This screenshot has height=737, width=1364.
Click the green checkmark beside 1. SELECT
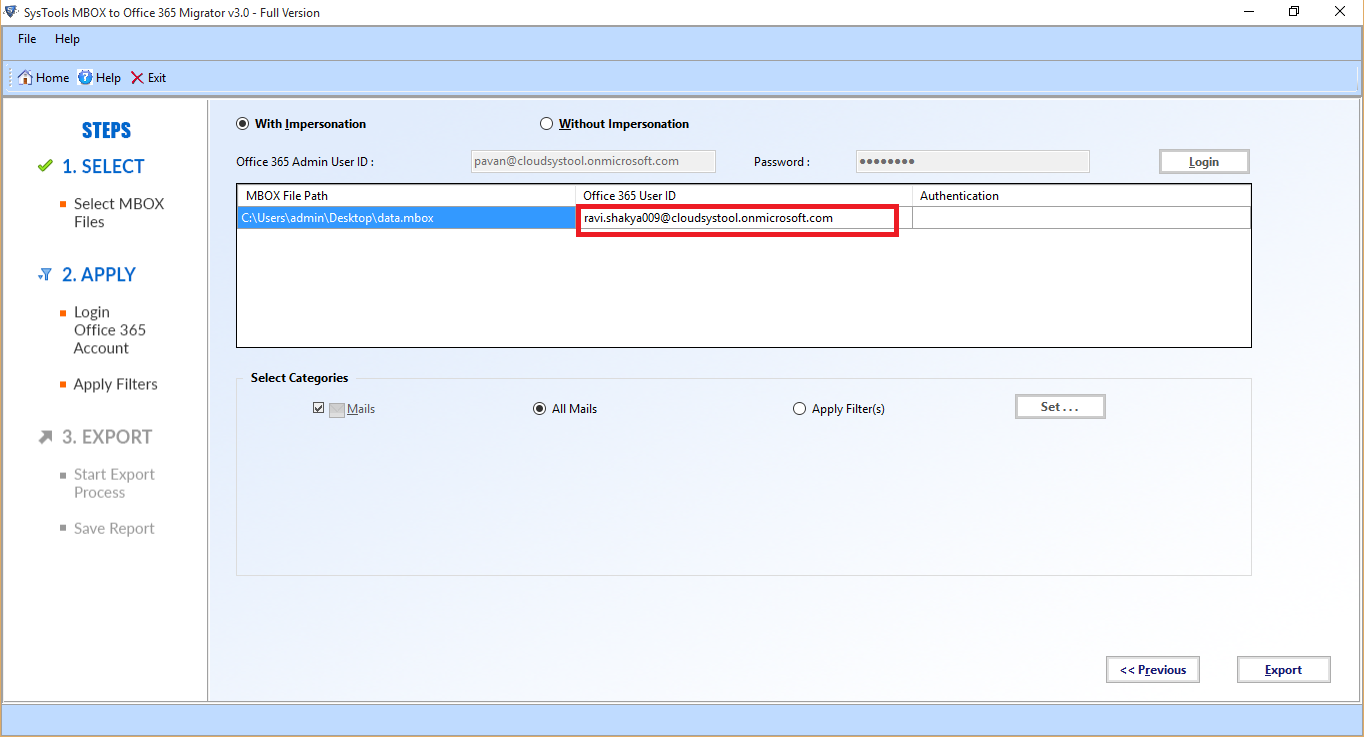tap(45, 166)
